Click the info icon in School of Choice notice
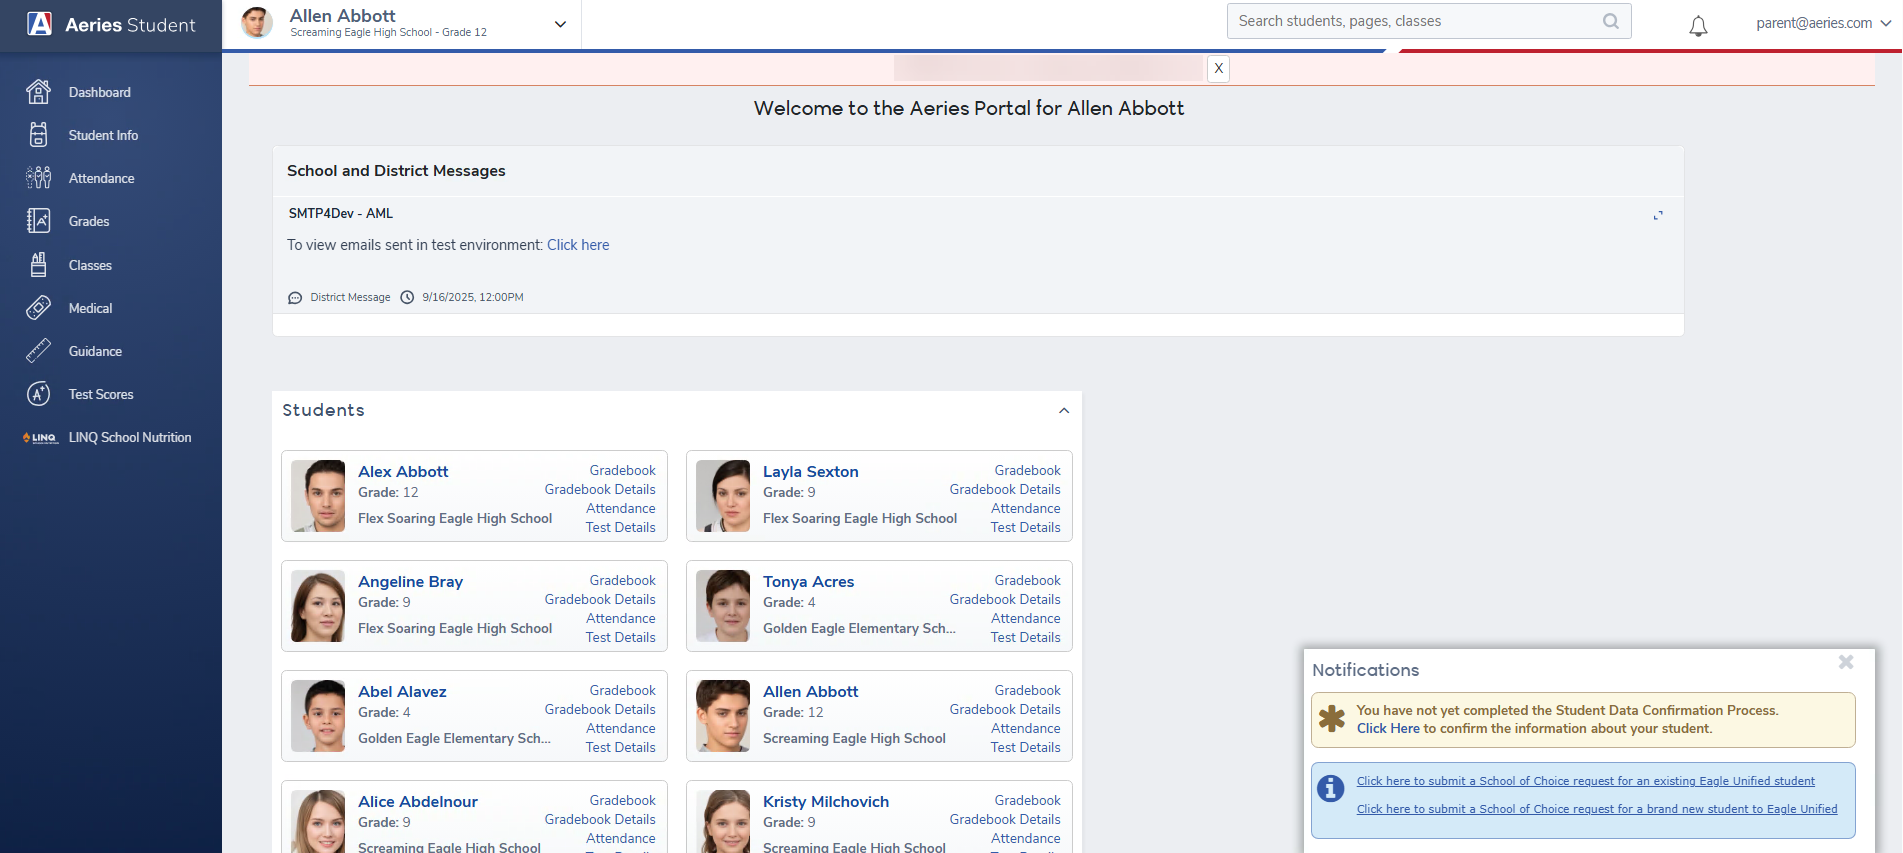The image size is (1903, 853). (1330, 789)
